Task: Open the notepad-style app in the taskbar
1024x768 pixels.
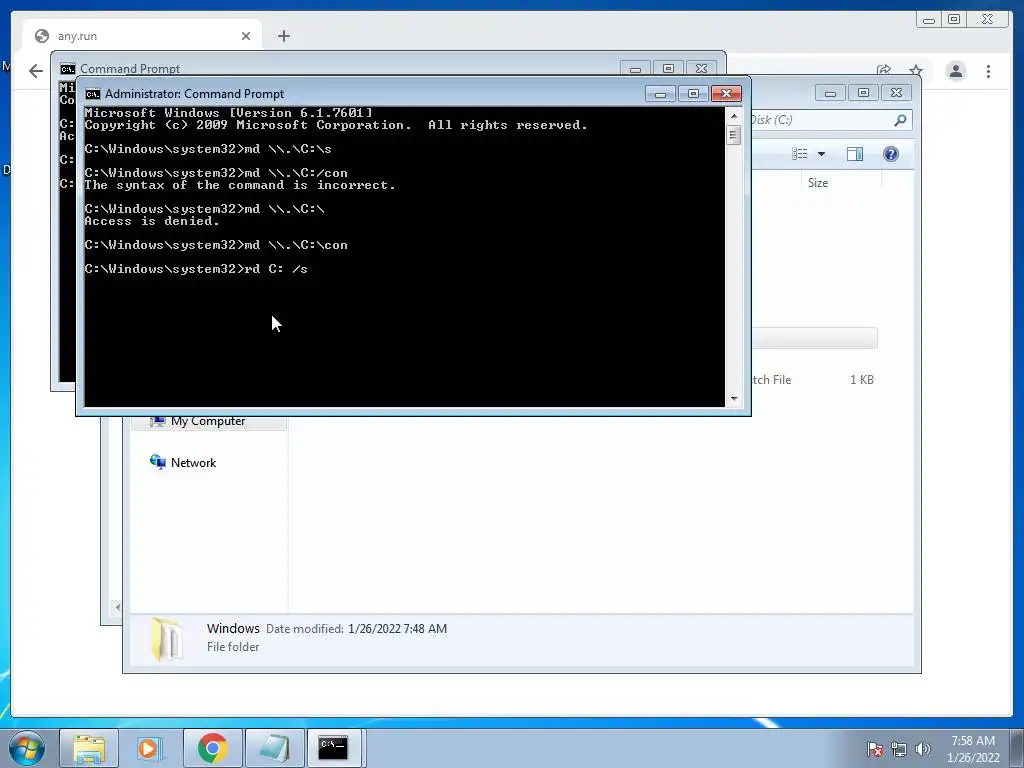Action: 274,748
